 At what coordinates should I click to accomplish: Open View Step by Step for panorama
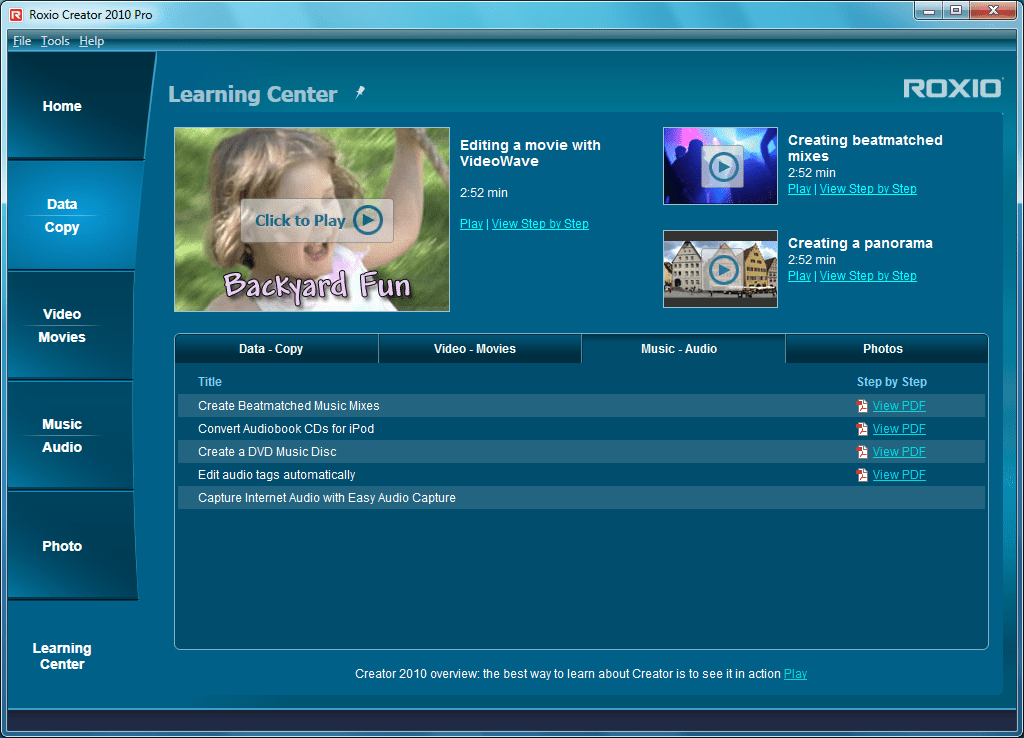868,276
